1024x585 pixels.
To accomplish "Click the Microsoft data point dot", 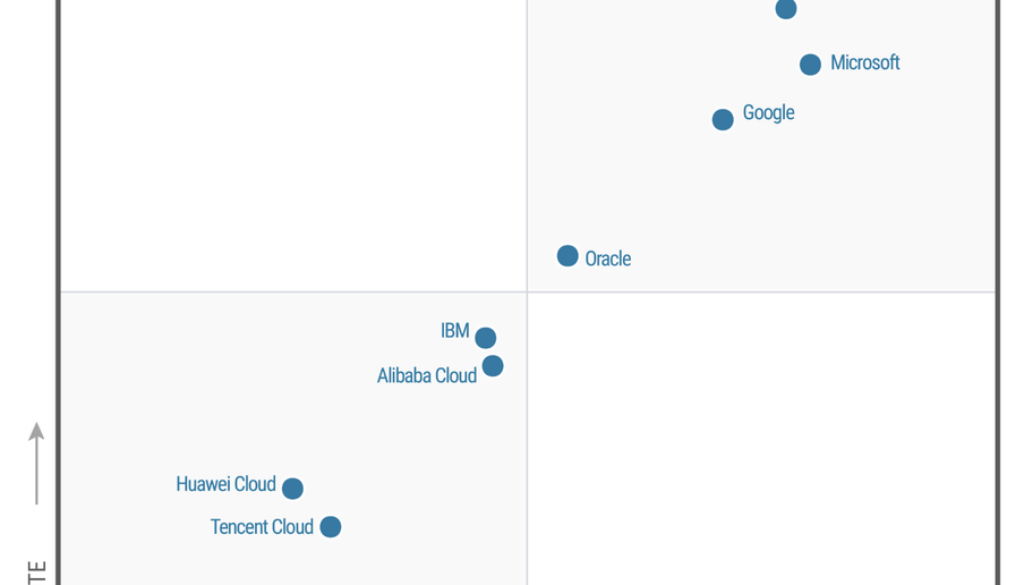I will click(810, 64).
